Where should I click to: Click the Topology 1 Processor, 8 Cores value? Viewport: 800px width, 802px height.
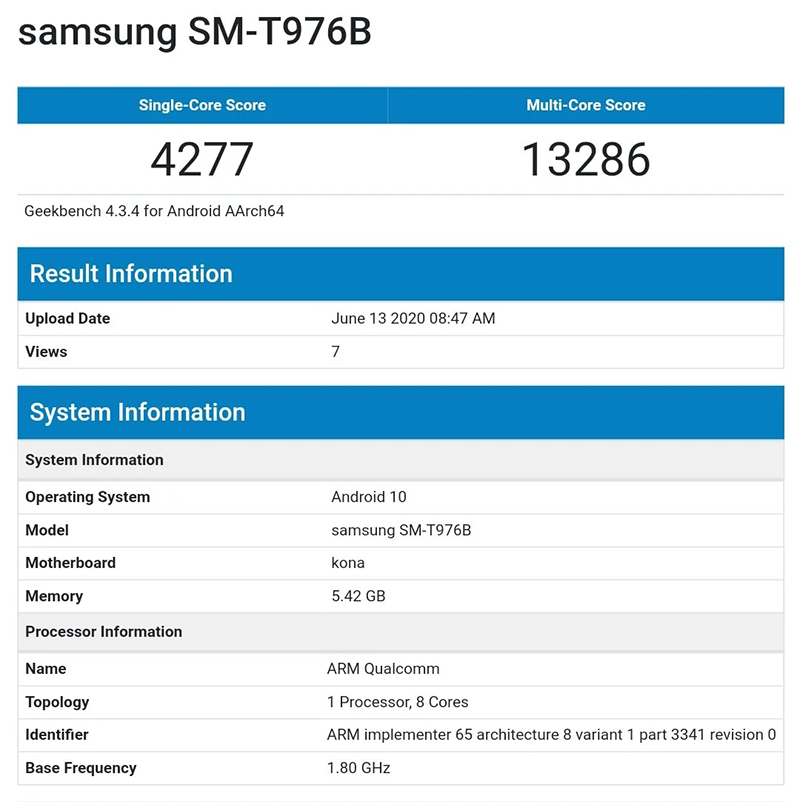point(397,702)
